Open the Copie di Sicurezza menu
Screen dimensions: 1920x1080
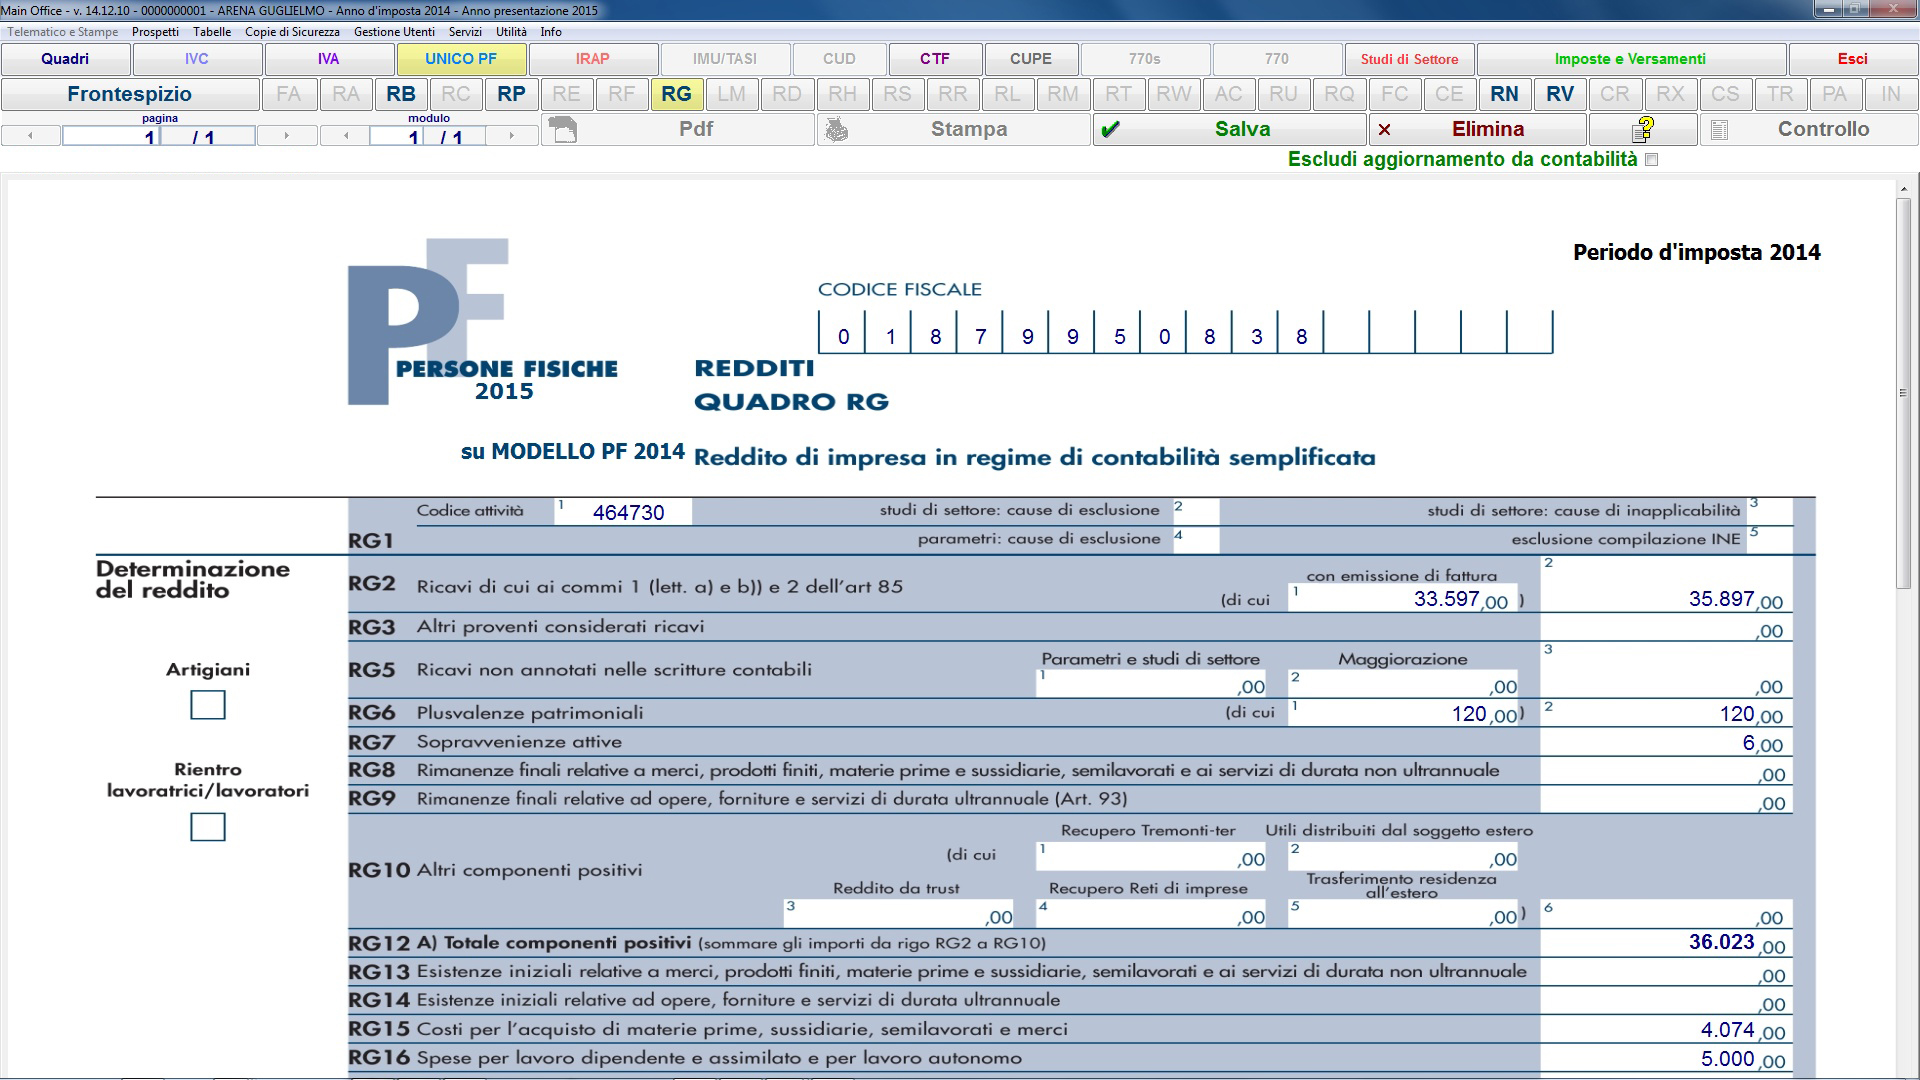point(292,32)
